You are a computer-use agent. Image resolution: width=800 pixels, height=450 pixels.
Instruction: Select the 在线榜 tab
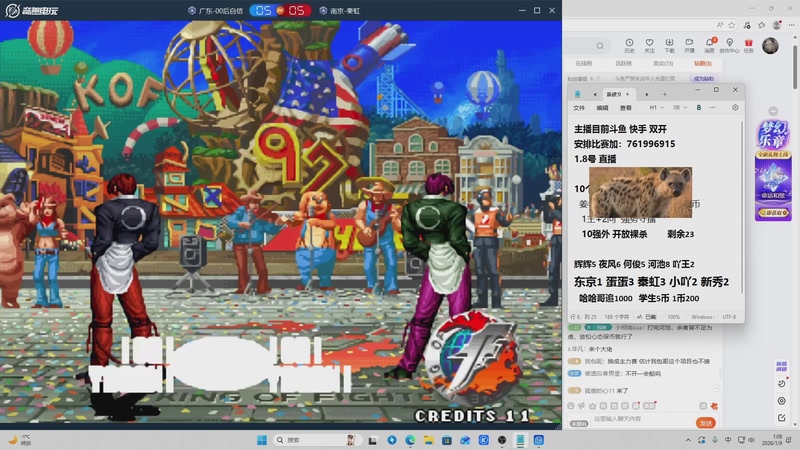[x=584, y=63]
